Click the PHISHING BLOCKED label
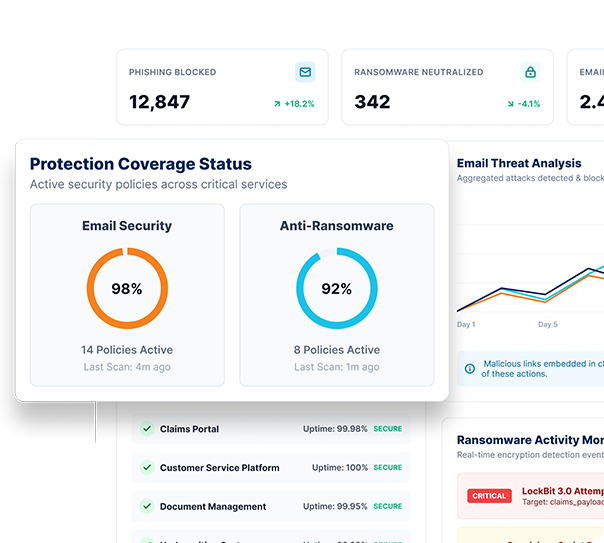Image resolution: width=604 pixels, height=543 pixels. click(x=173, y=72)
